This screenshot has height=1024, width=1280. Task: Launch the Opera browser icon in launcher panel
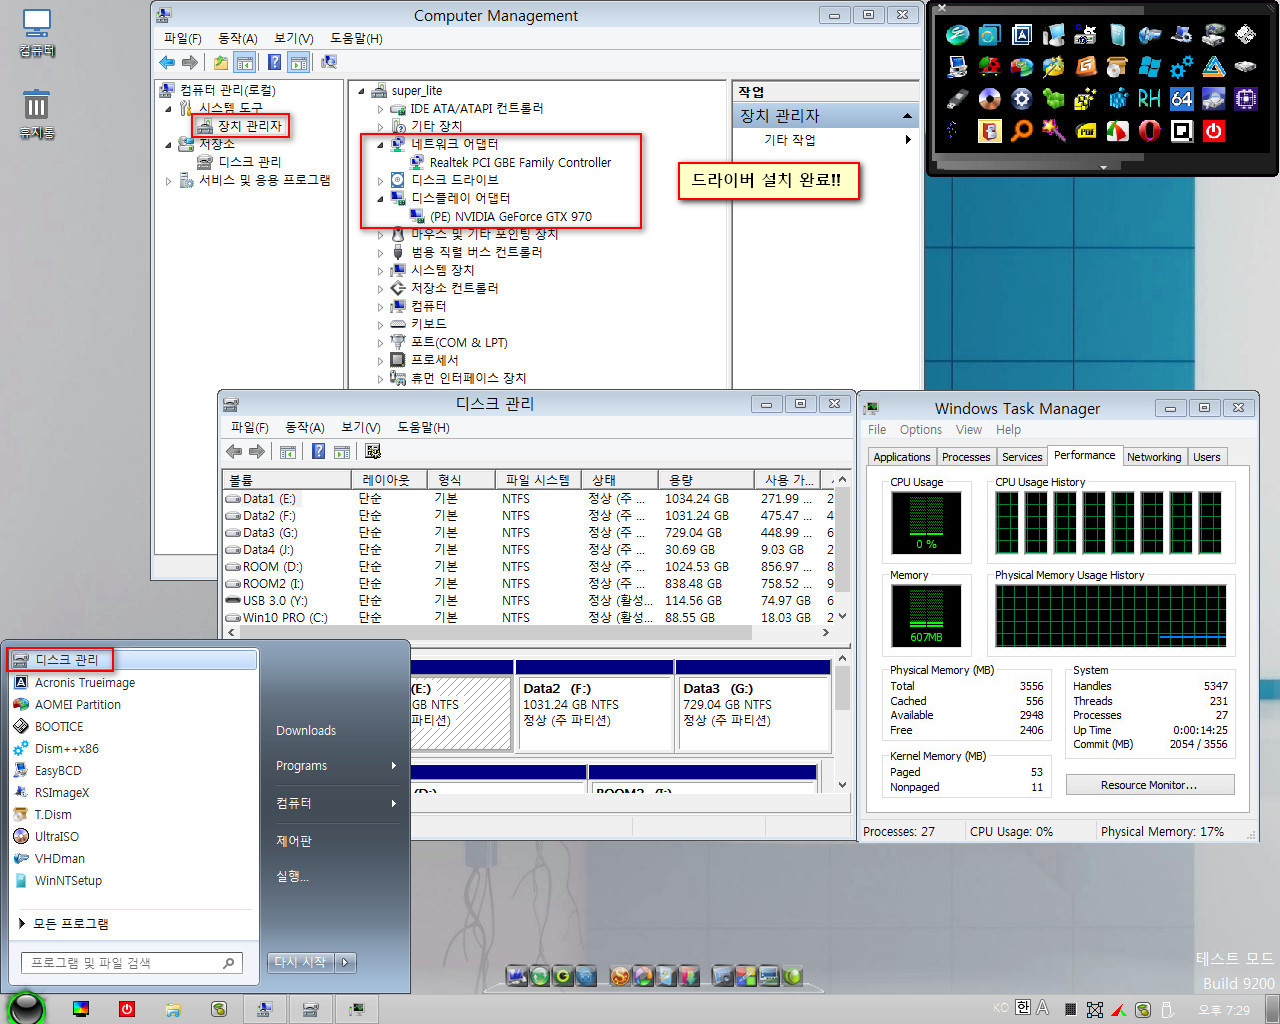pyautogui.click(x=1149, y=131)
